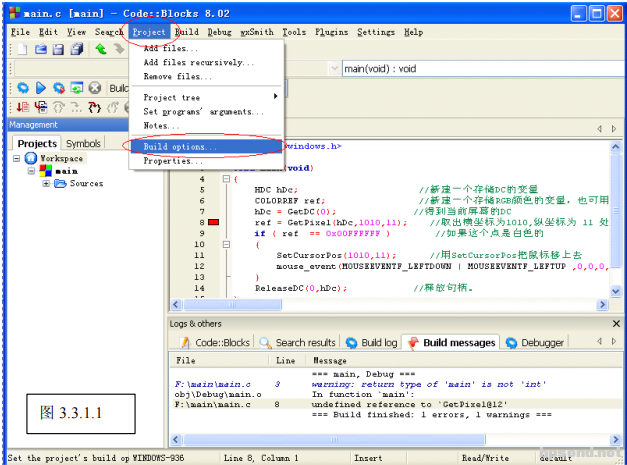Select Build options... menu entry
This screenshot has width=627, height=465.
pos(207,147)
